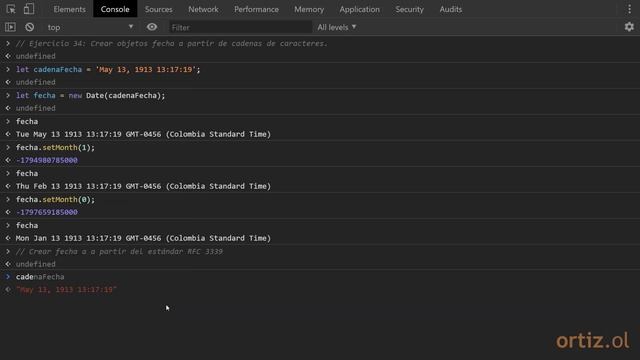640x360 pixels.
Task: Click the 'let fecha = new Date(cadenaFecha);' line
Action: 91,96
